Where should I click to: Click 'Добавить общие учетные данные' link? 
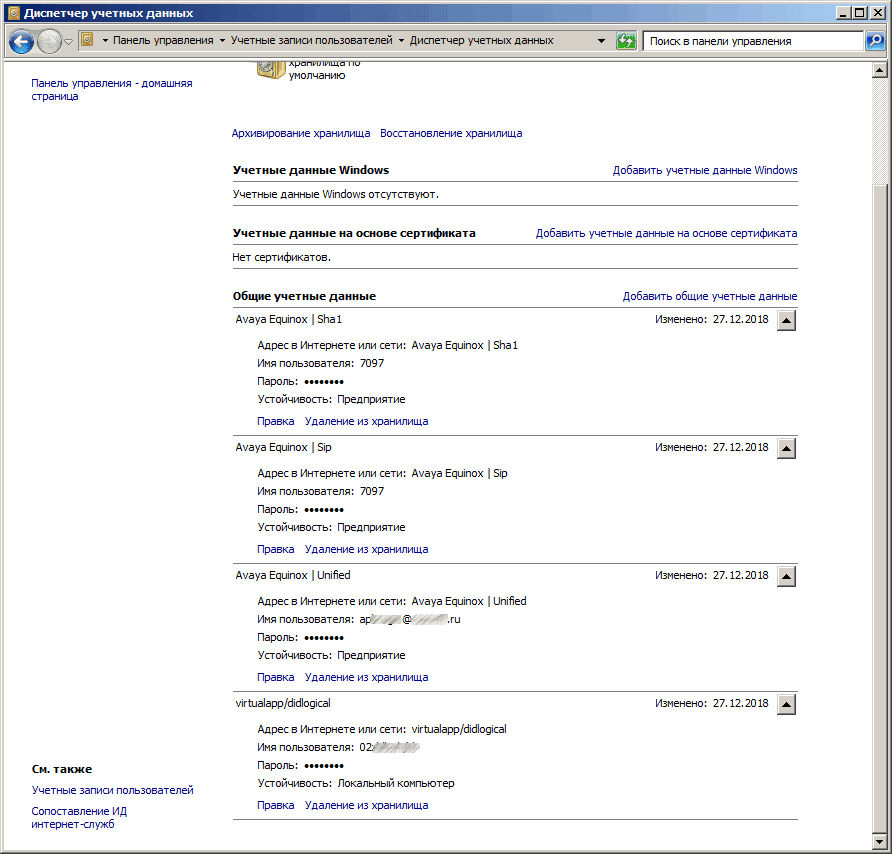coord(710,296)
